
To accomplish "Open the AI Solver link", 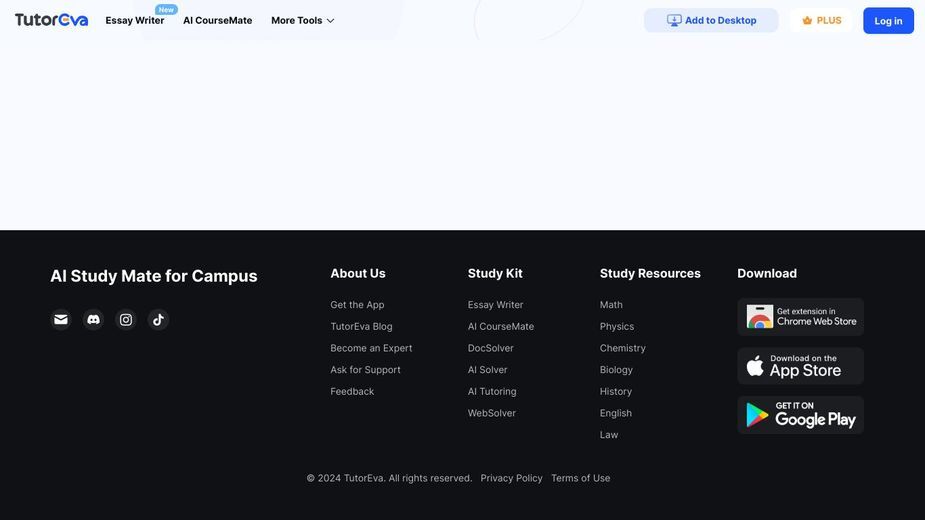I will click(x=487, y=369).
